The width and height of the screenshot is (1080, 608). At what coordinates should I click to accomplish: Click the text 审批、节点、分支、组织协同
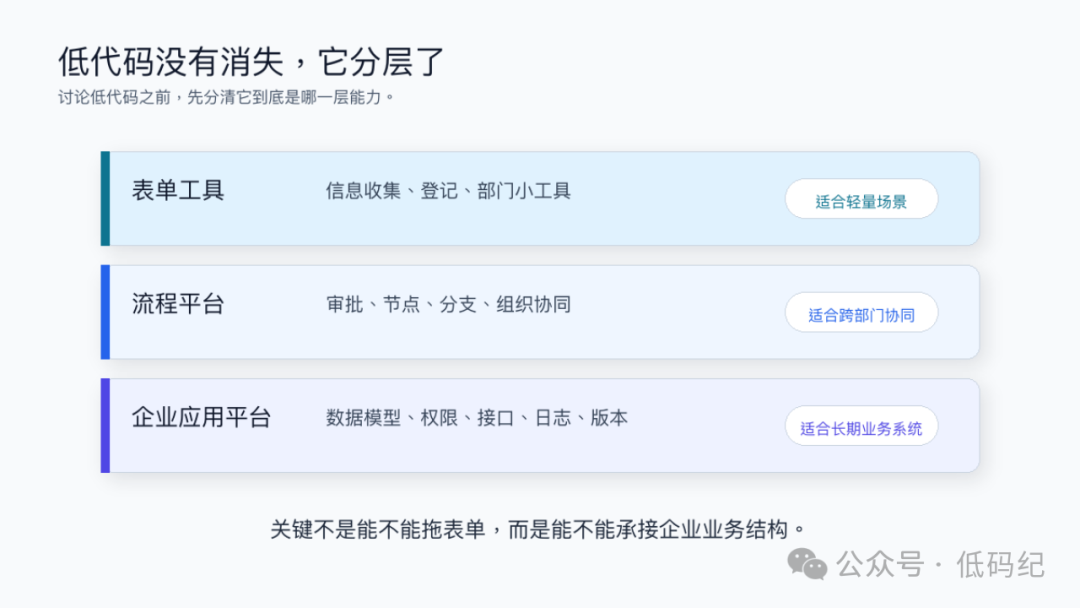448,304
